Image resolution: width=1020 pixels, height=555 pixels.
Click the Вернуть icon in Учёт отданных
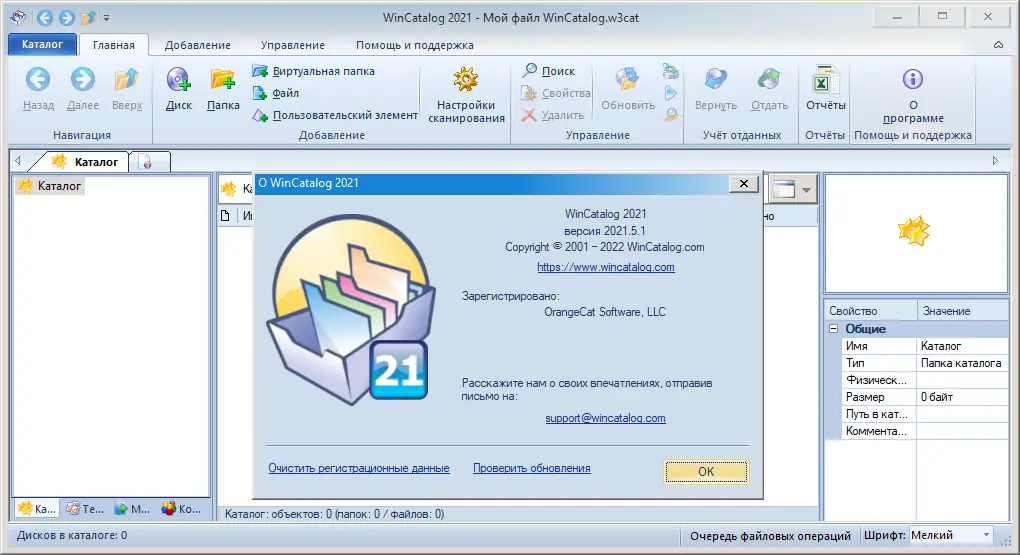pos(716,79)
